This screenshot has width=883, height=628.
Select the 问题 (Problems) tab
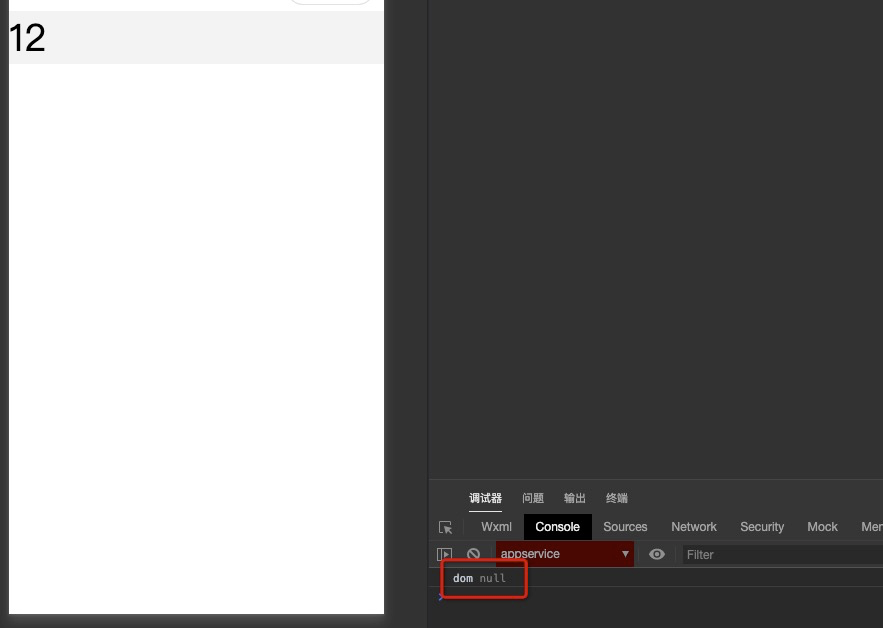coord(532,498)
